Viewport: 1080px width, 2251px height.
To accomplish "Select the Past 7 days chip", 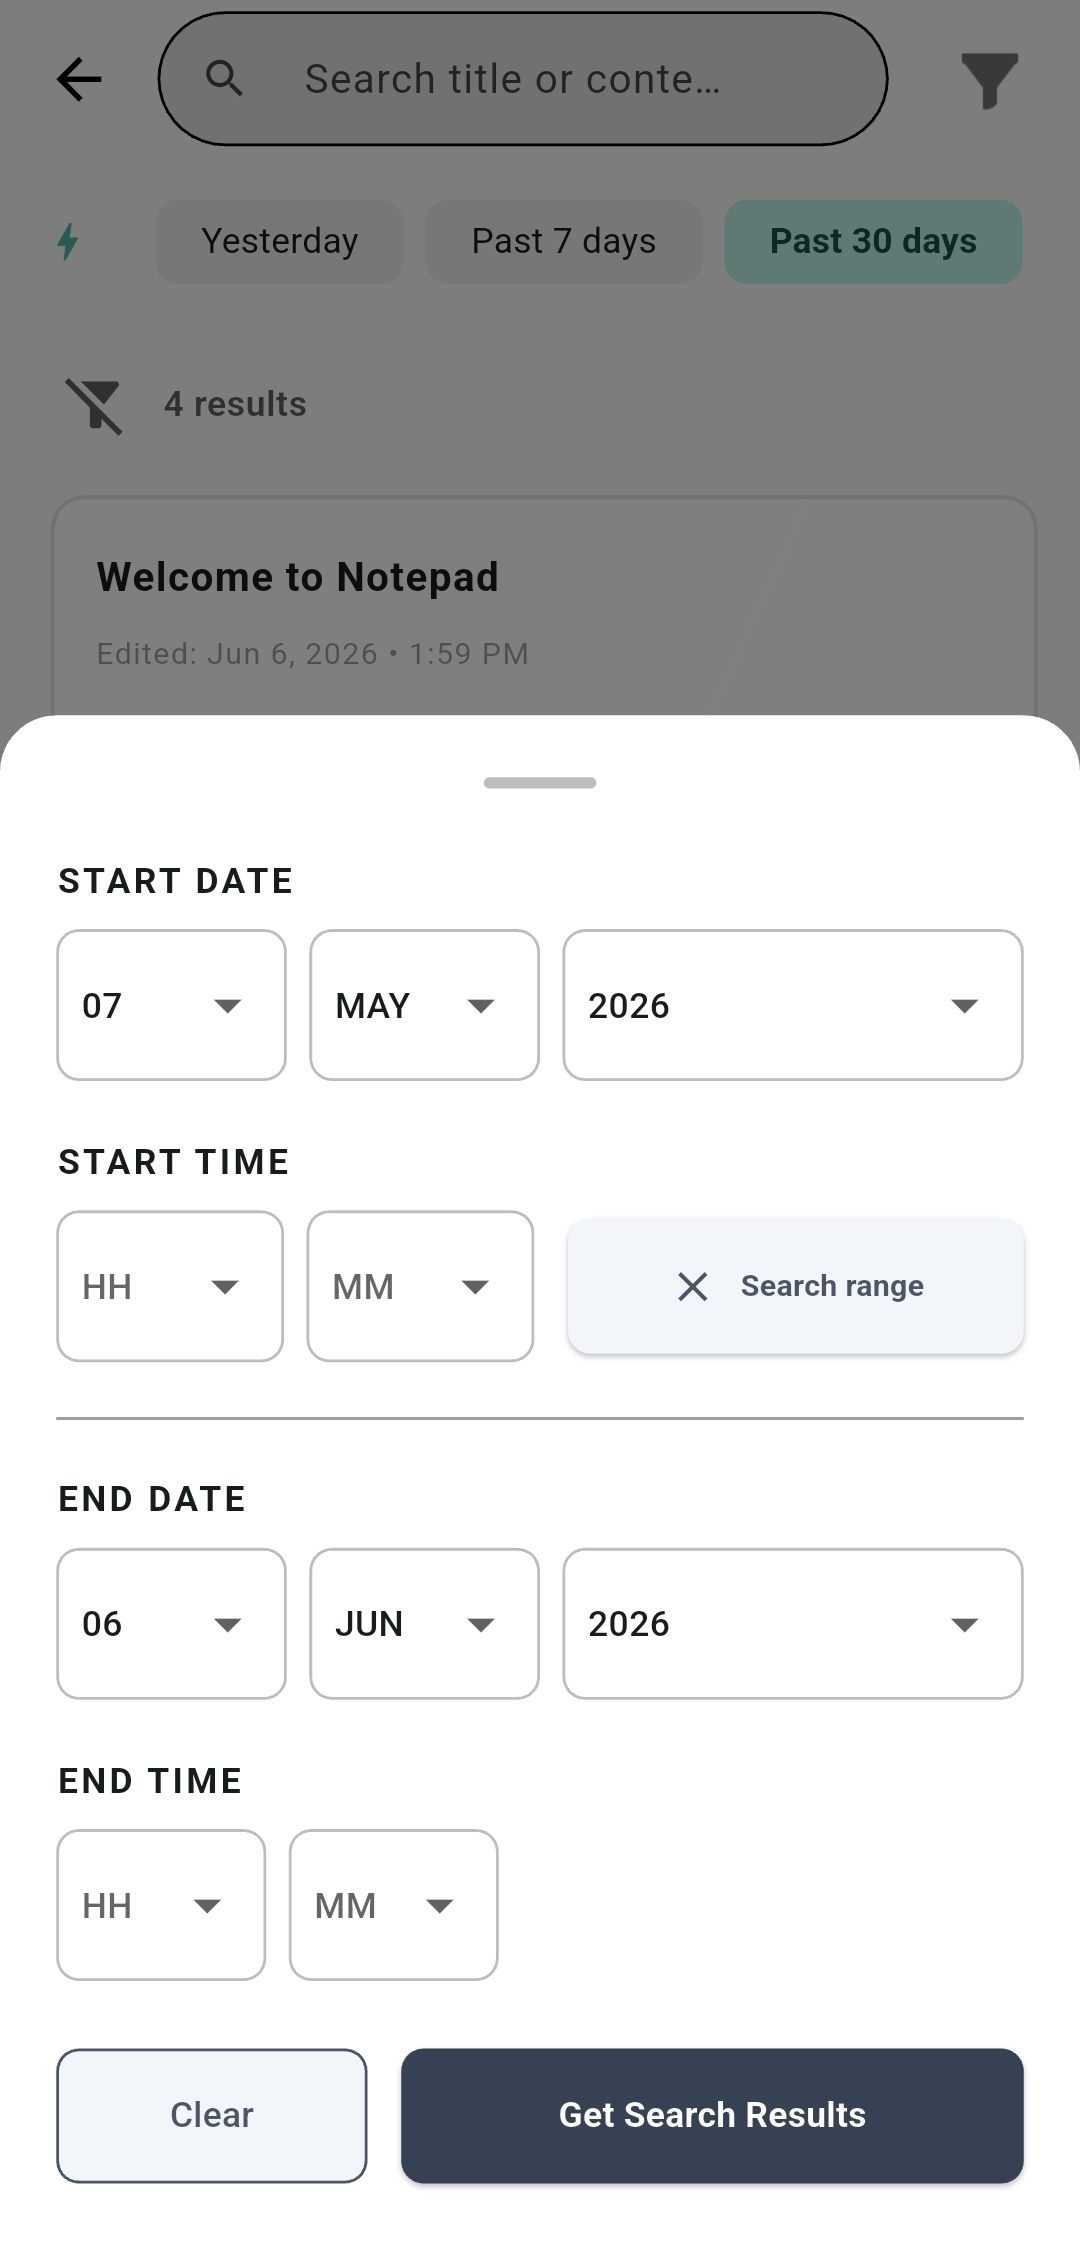I will point(564,241).
